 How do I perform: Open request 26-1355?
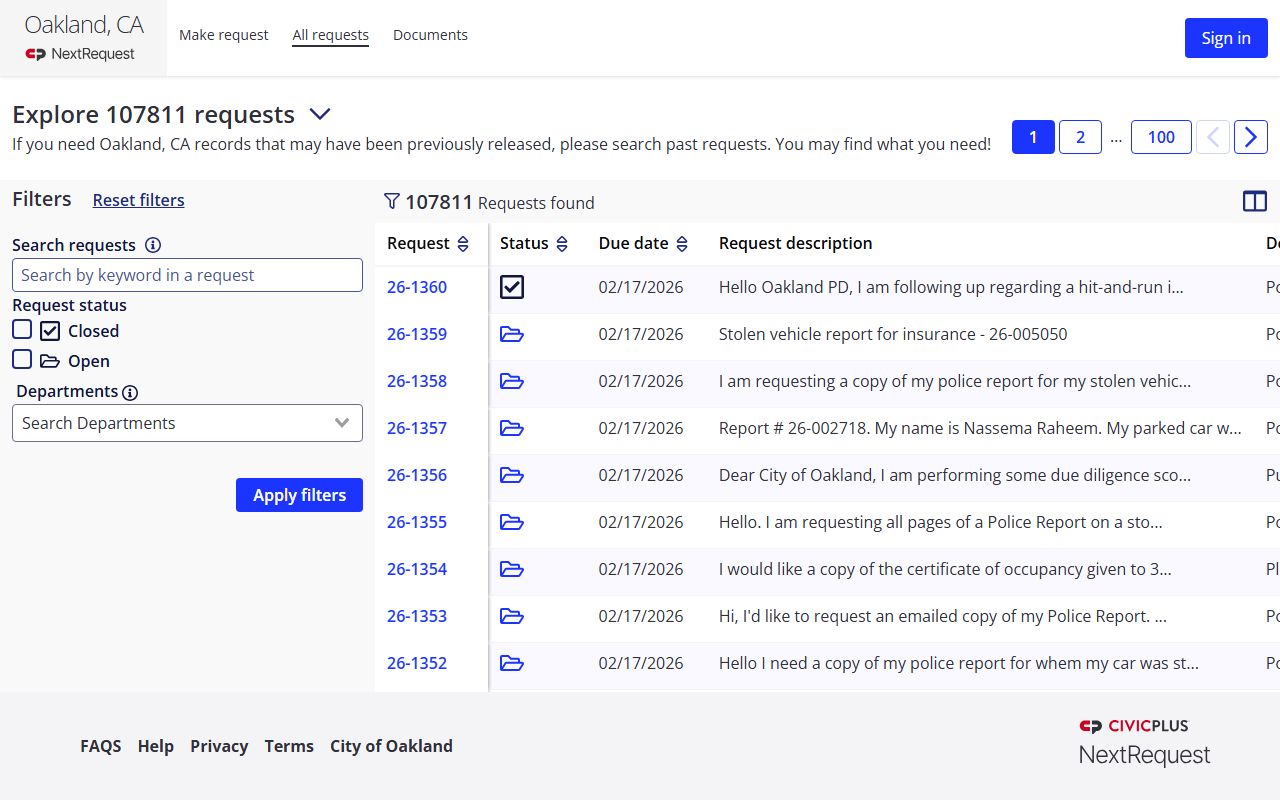click(417, 522)
